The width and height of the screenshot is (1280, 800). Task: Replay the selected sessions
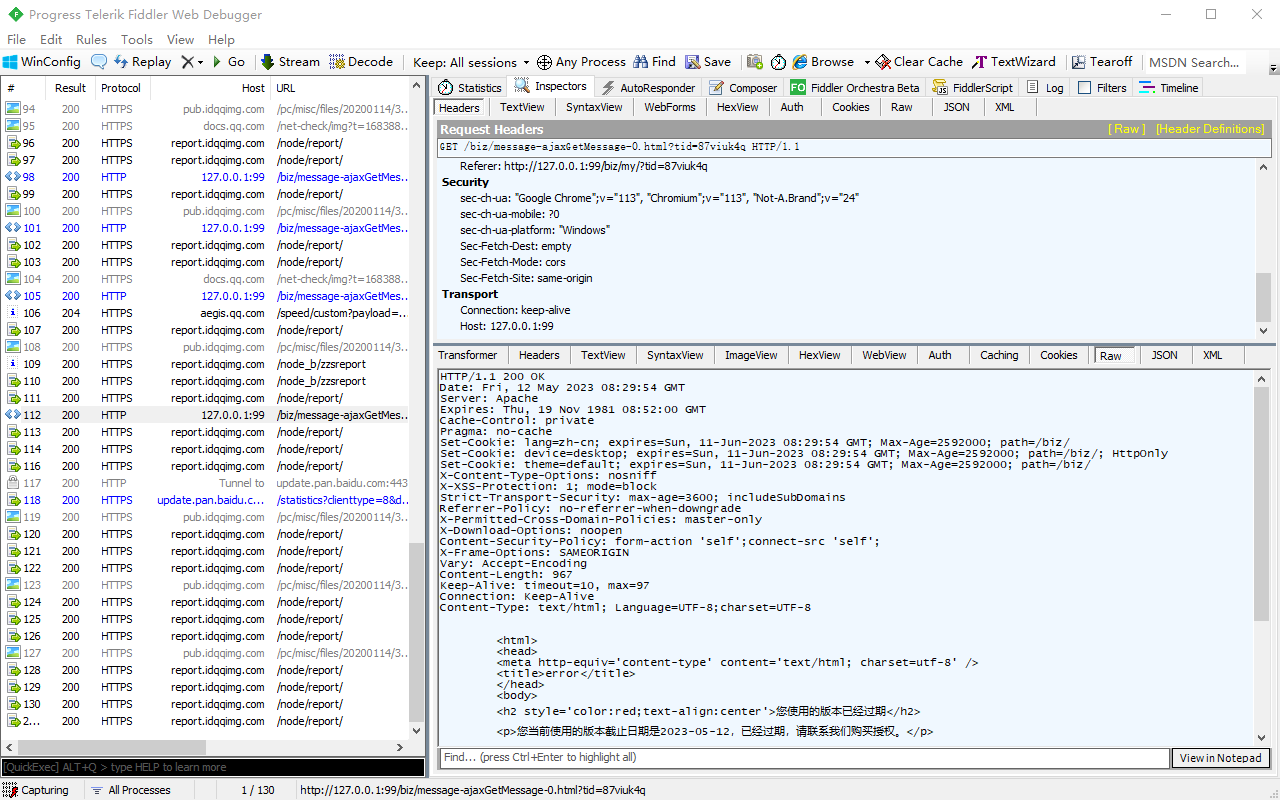tap(142, 62)
